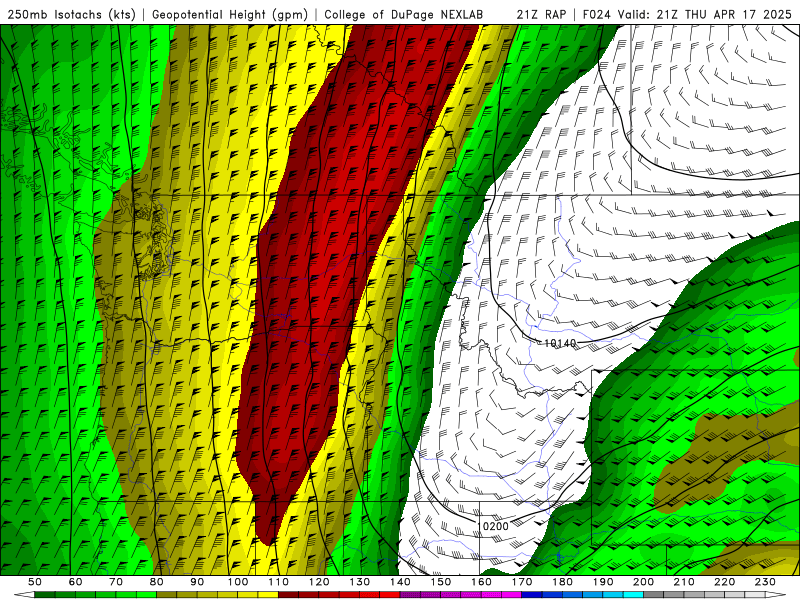Click the '180' value on the color scale

click(x=563, y=582)
